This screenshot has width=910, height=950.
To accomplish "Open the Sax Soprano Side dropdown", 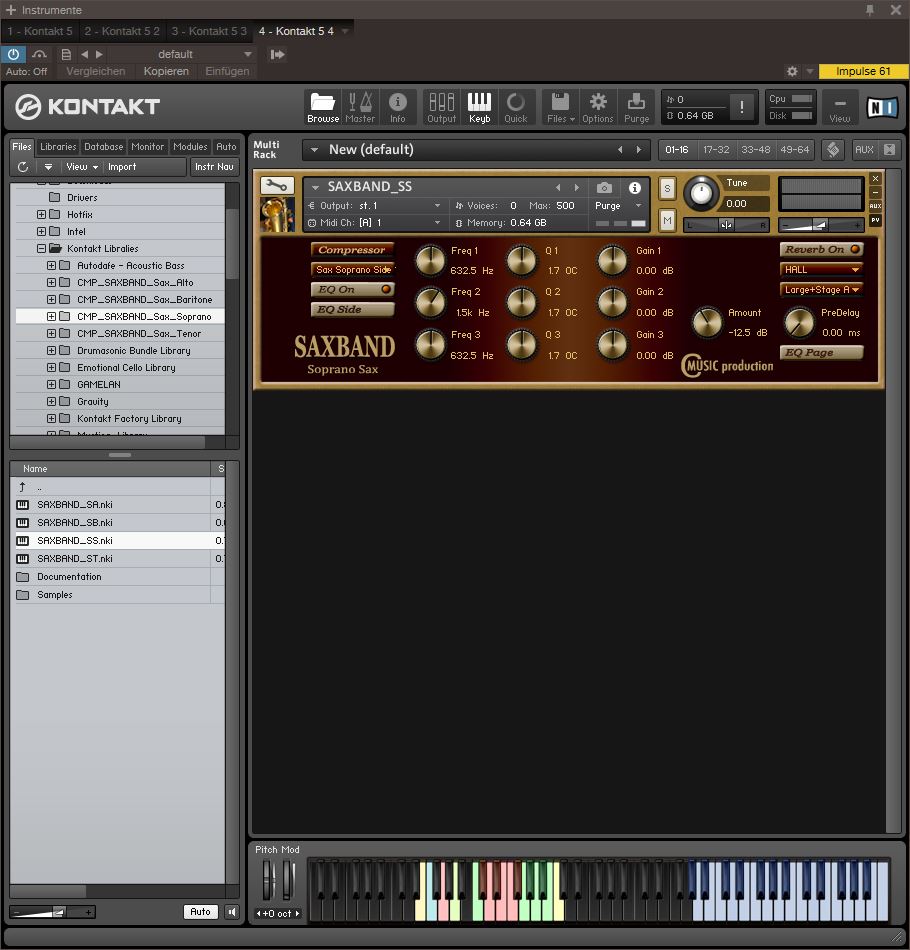I will [353, 270].
